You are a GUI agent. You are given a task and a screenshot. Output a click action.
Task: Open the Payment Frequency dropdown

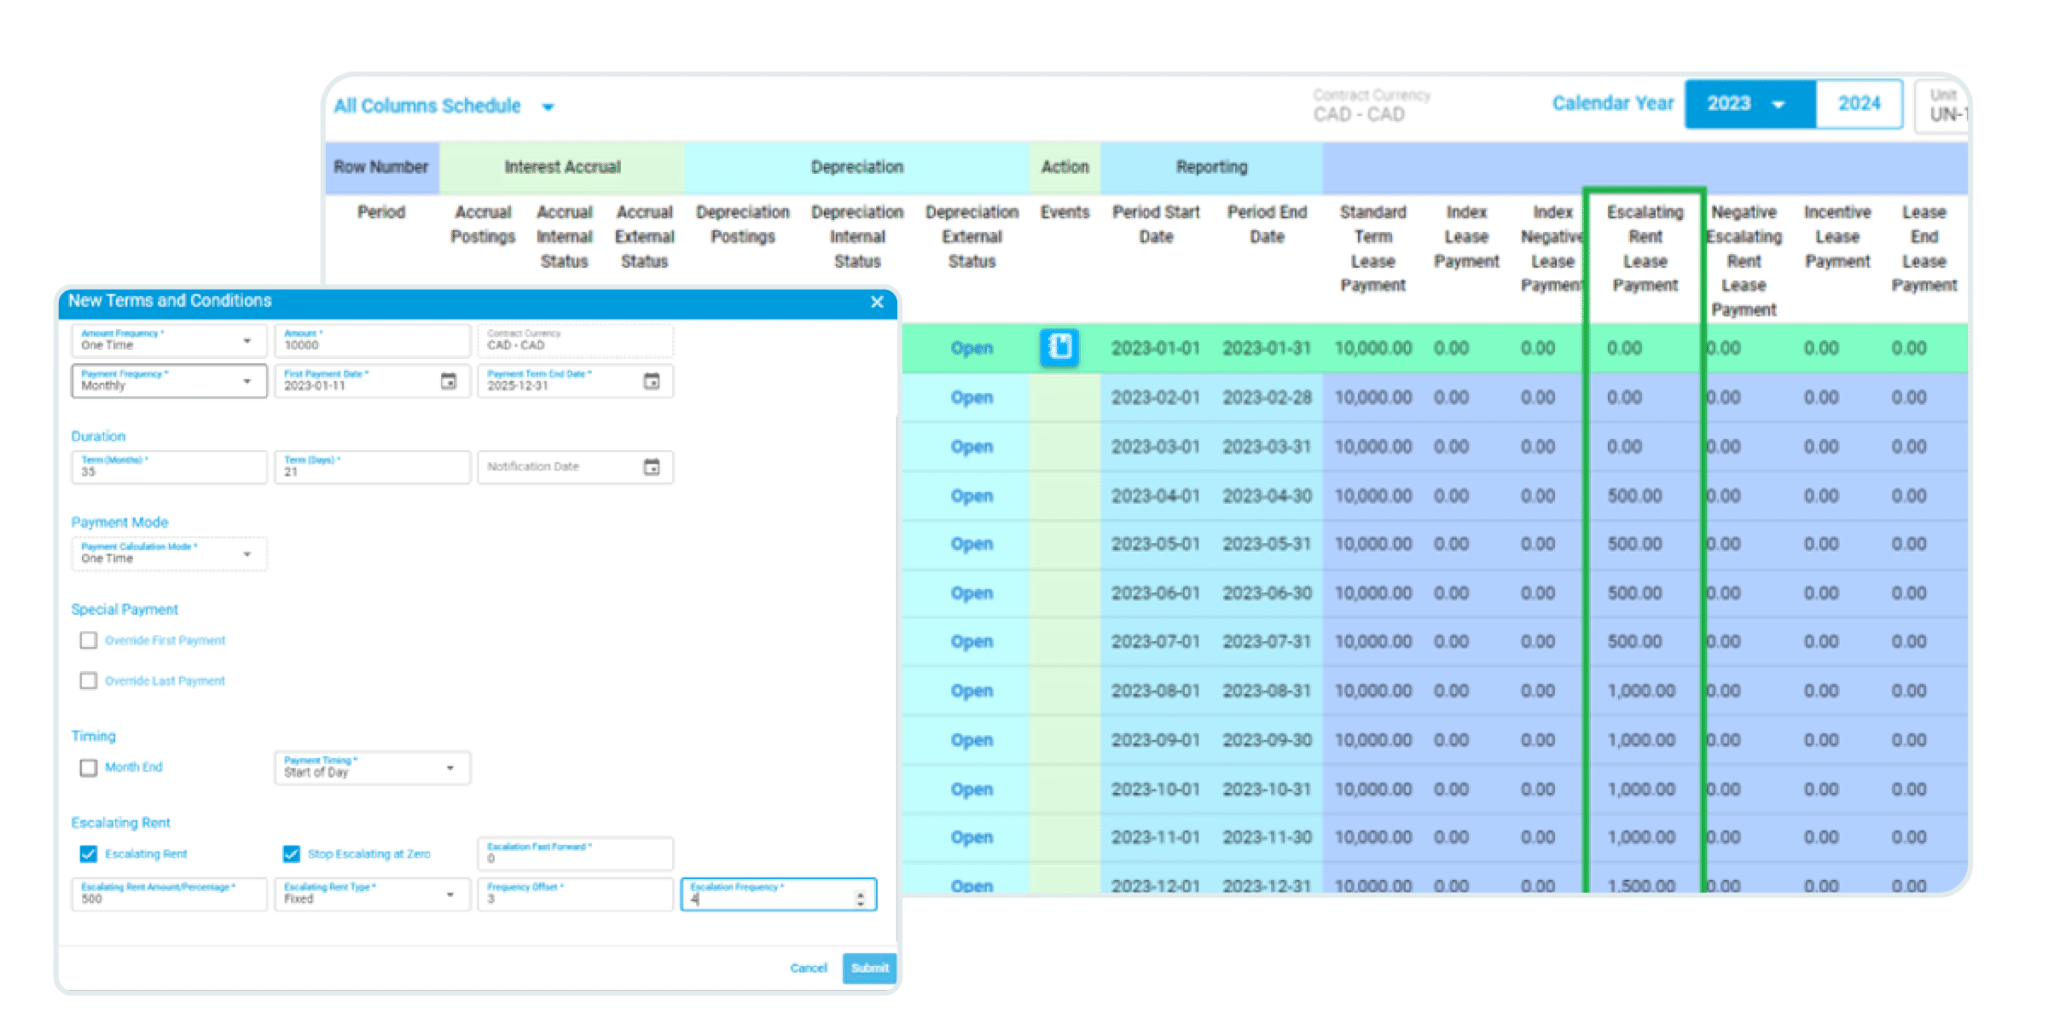click(248, 381)
